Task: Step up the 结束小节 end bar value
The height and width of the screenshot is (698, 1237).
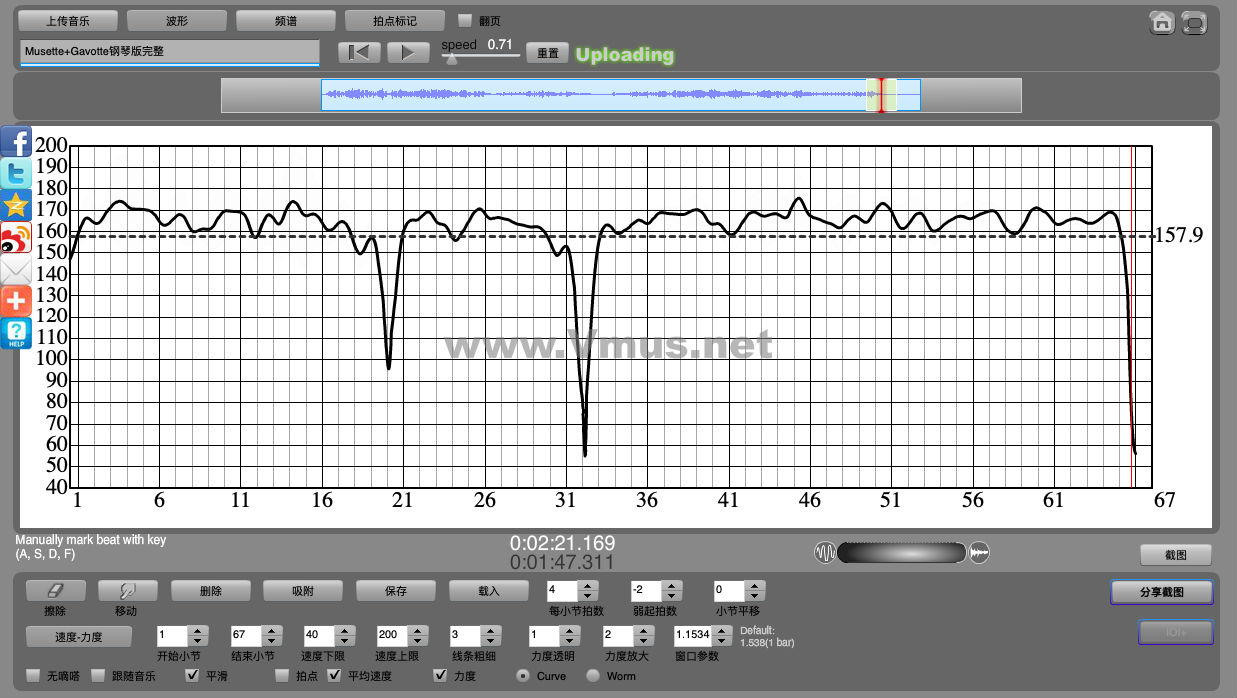Action: pos(271,630)
